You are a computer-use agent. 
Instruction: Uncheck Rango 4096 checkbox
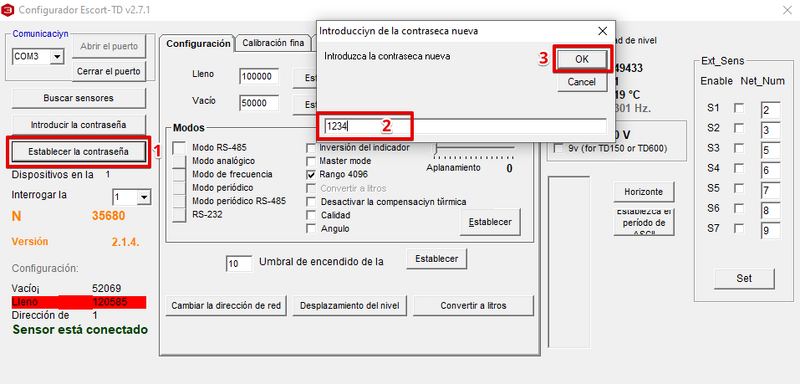(311, 174)
